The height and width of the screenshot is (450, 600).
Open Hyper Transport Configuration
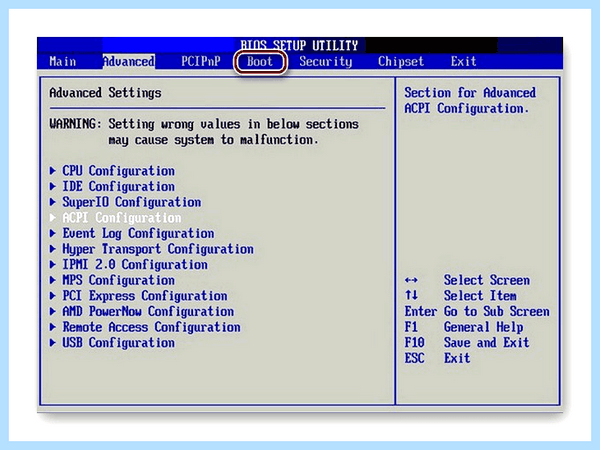coord(158,249)
